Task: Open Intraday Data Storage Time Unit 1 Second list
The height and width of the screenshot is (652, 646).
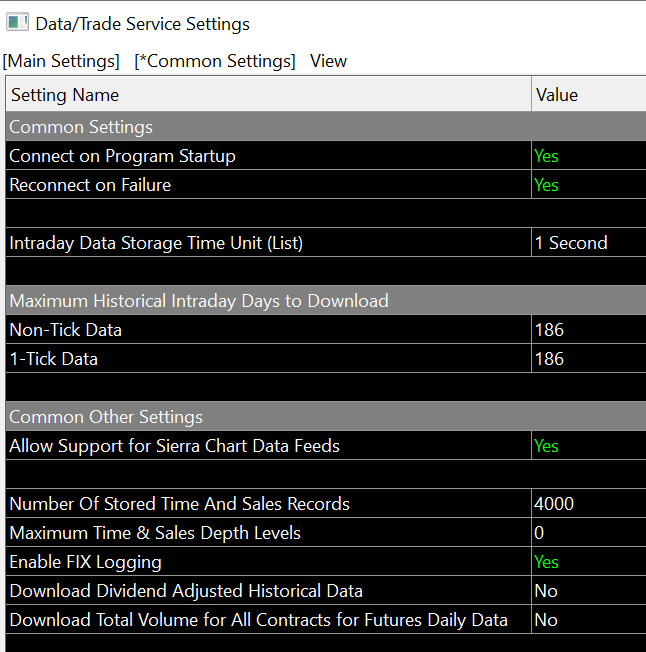Action: pos(589,243)
